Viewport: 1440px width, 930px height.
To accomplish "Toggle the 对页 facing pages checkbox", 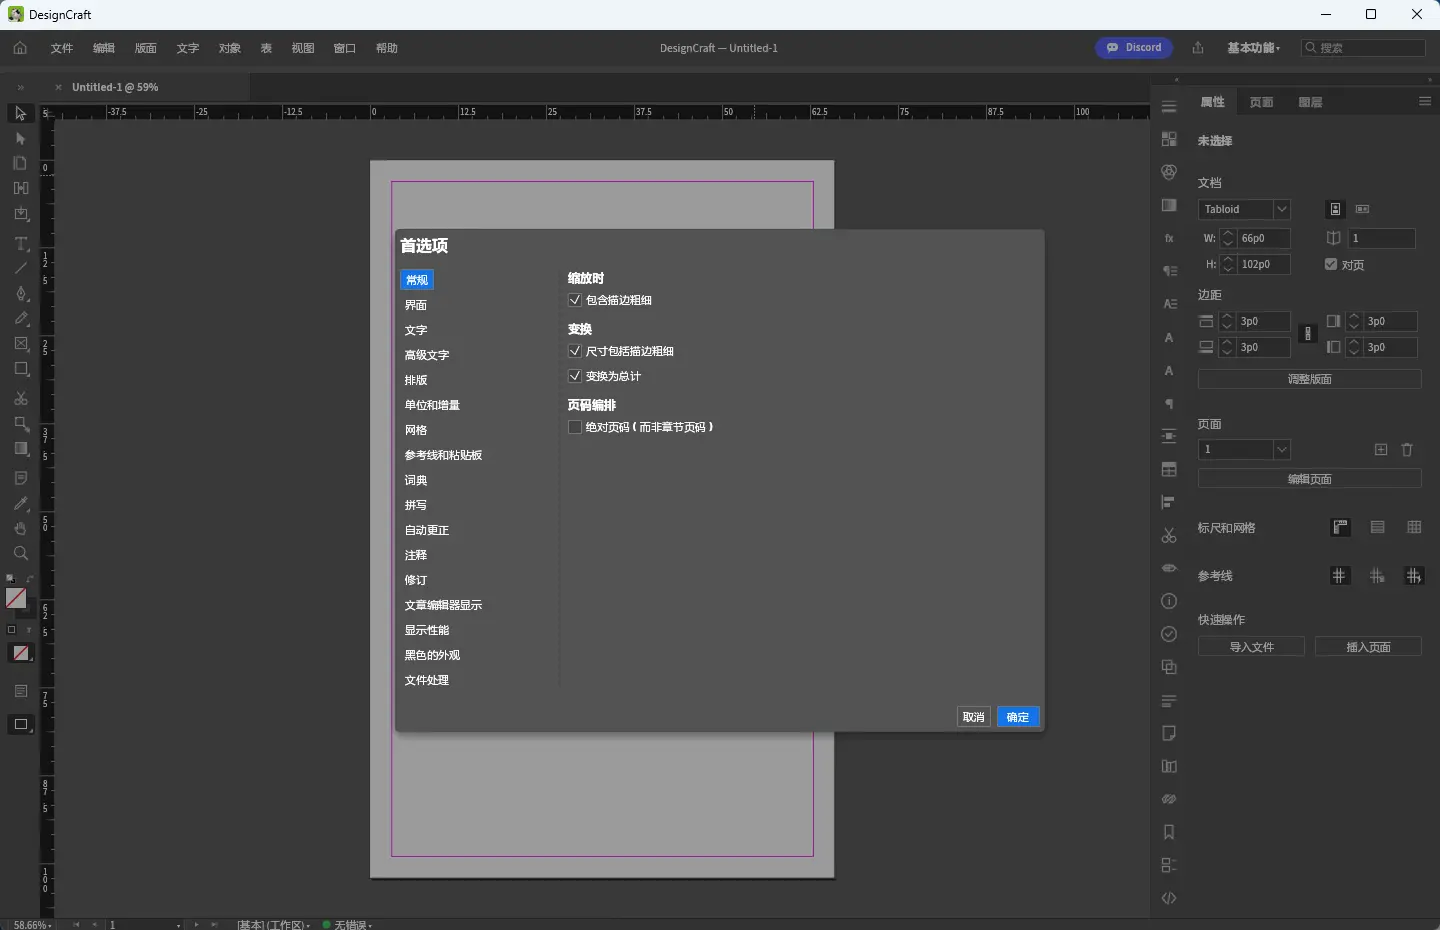I will click(x=1331, y=264).
